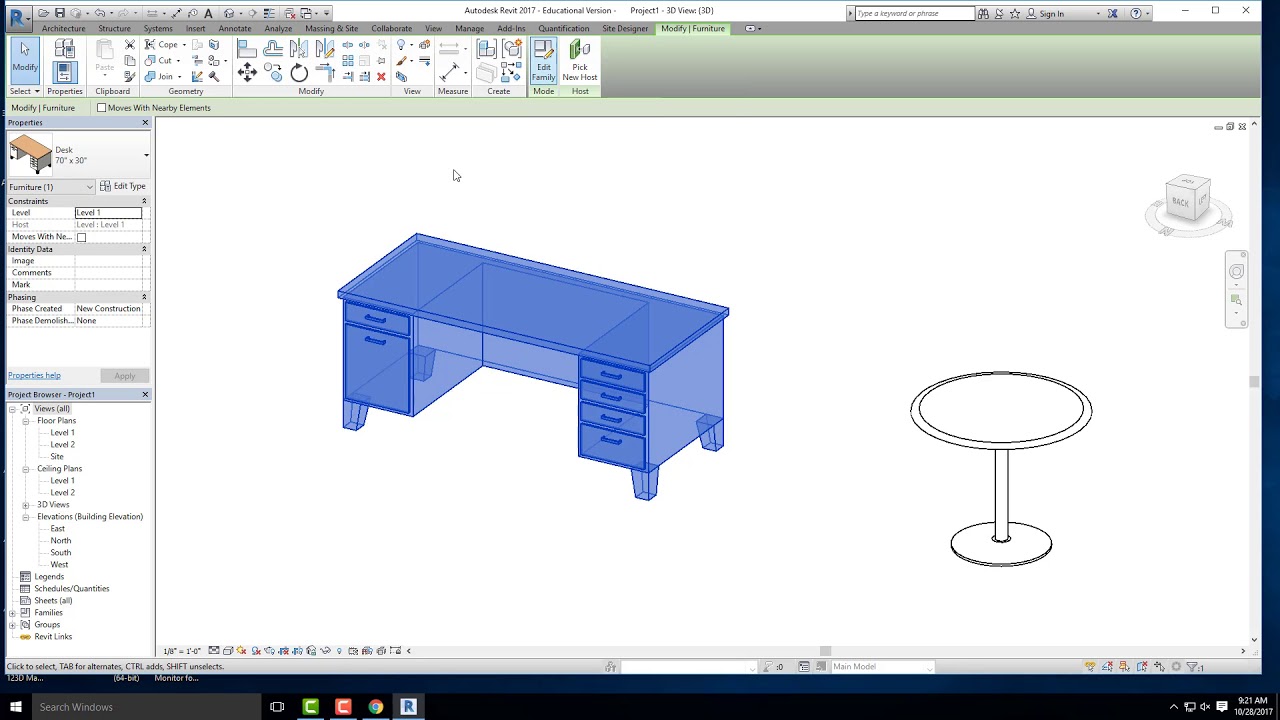Click the Align tool icon

coord(246,48)
